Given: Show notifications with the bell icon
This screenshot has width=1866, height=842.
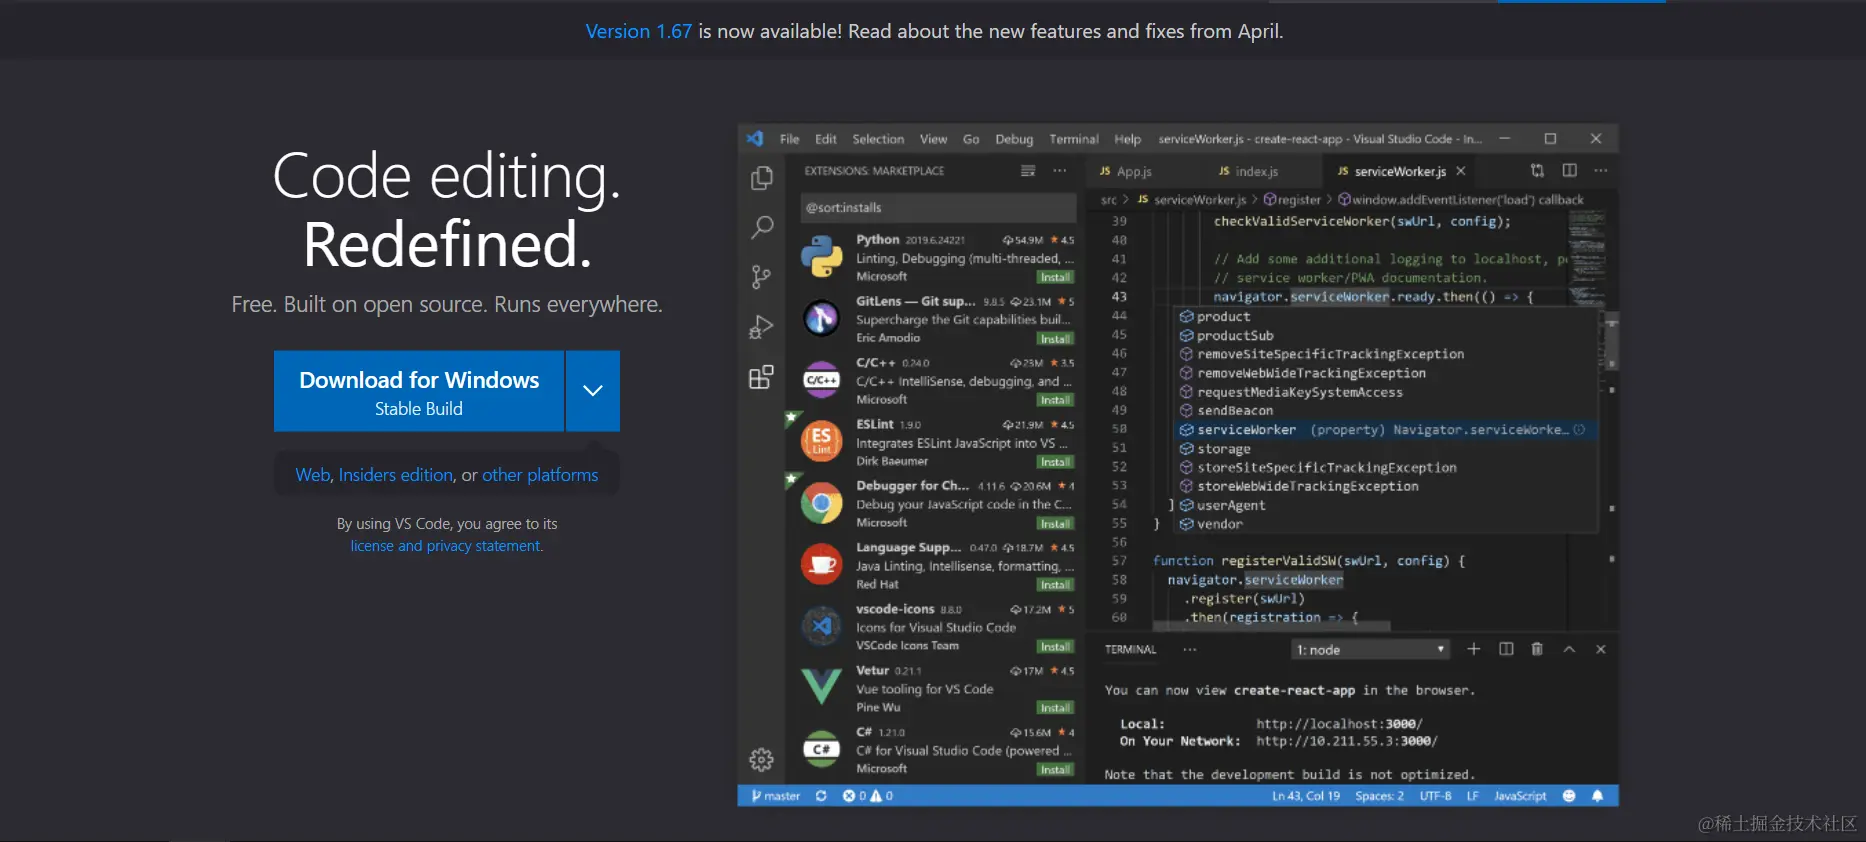Looking at the screenshot, I should pyautogui.click(x=1598, y=796).
